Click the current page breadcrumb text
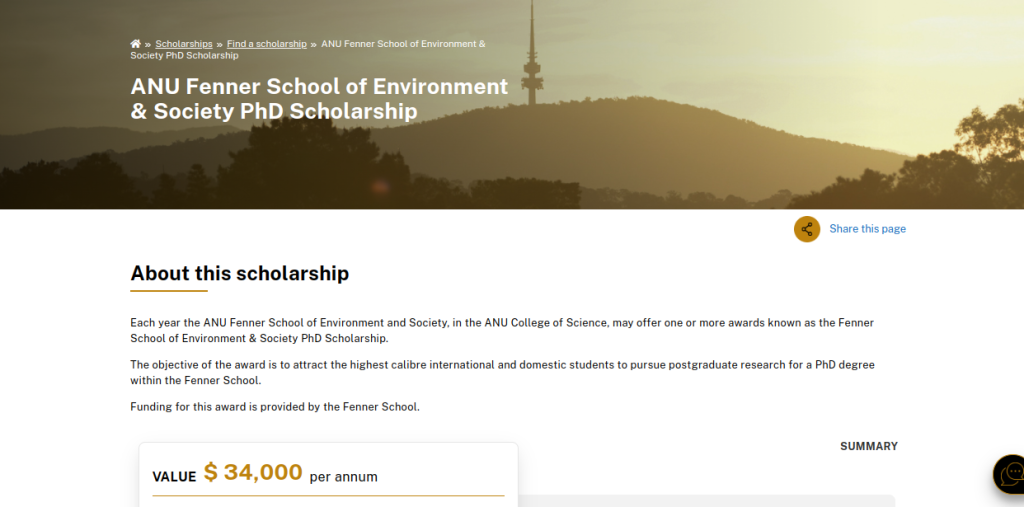The height and width of the screenshot is (507, 1024). click(308, 50)
